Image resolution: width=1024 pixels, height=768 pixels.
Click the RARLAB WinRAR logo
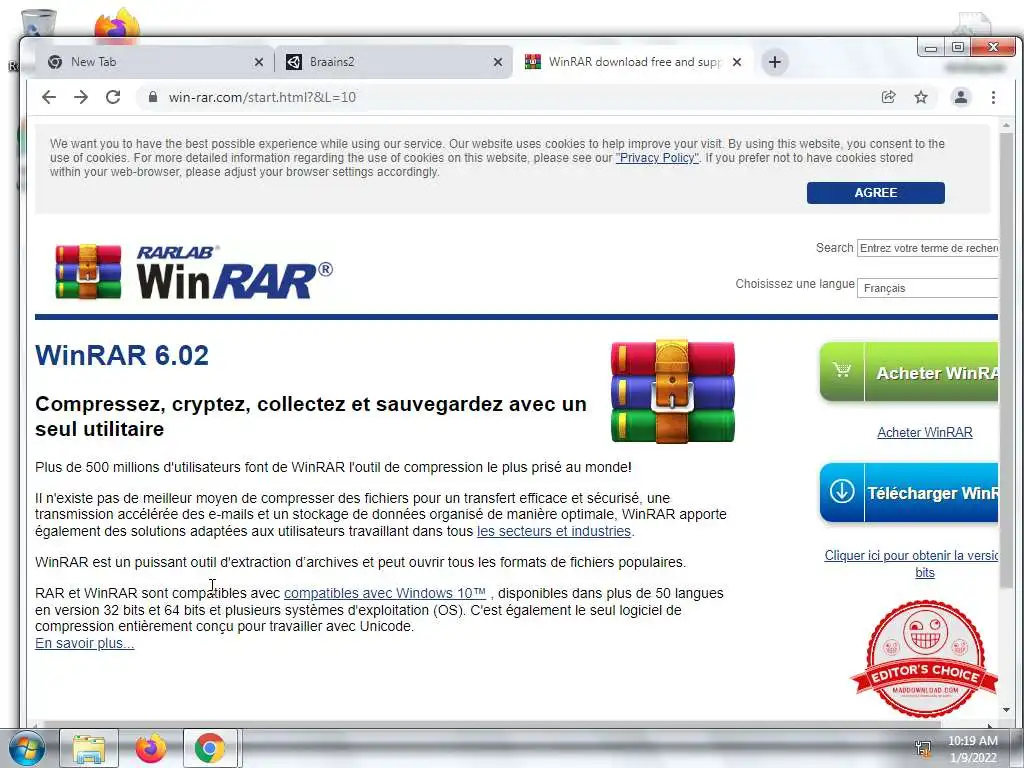point(194,272)
